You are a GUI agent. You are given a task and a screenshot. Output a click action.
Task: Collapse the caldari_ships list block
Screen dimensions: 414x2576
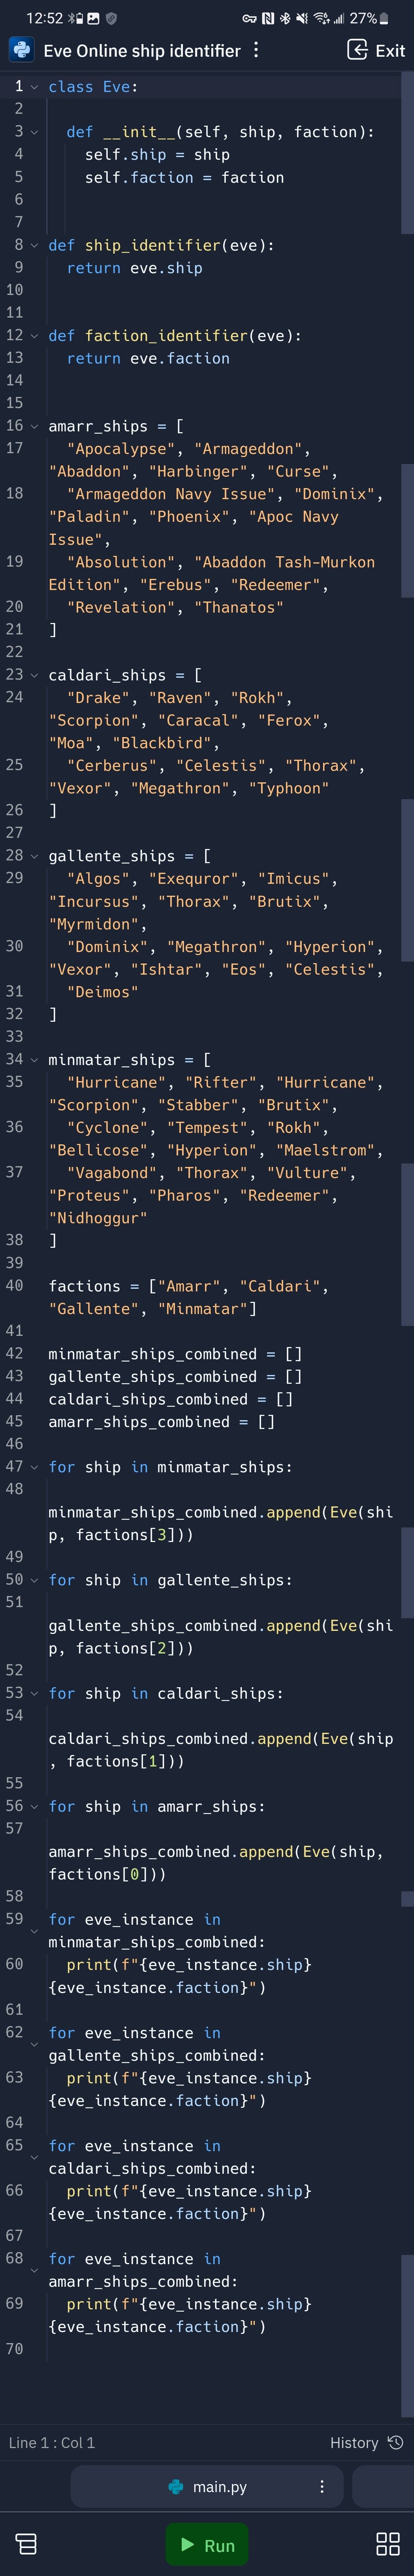(x=35, y=675)
